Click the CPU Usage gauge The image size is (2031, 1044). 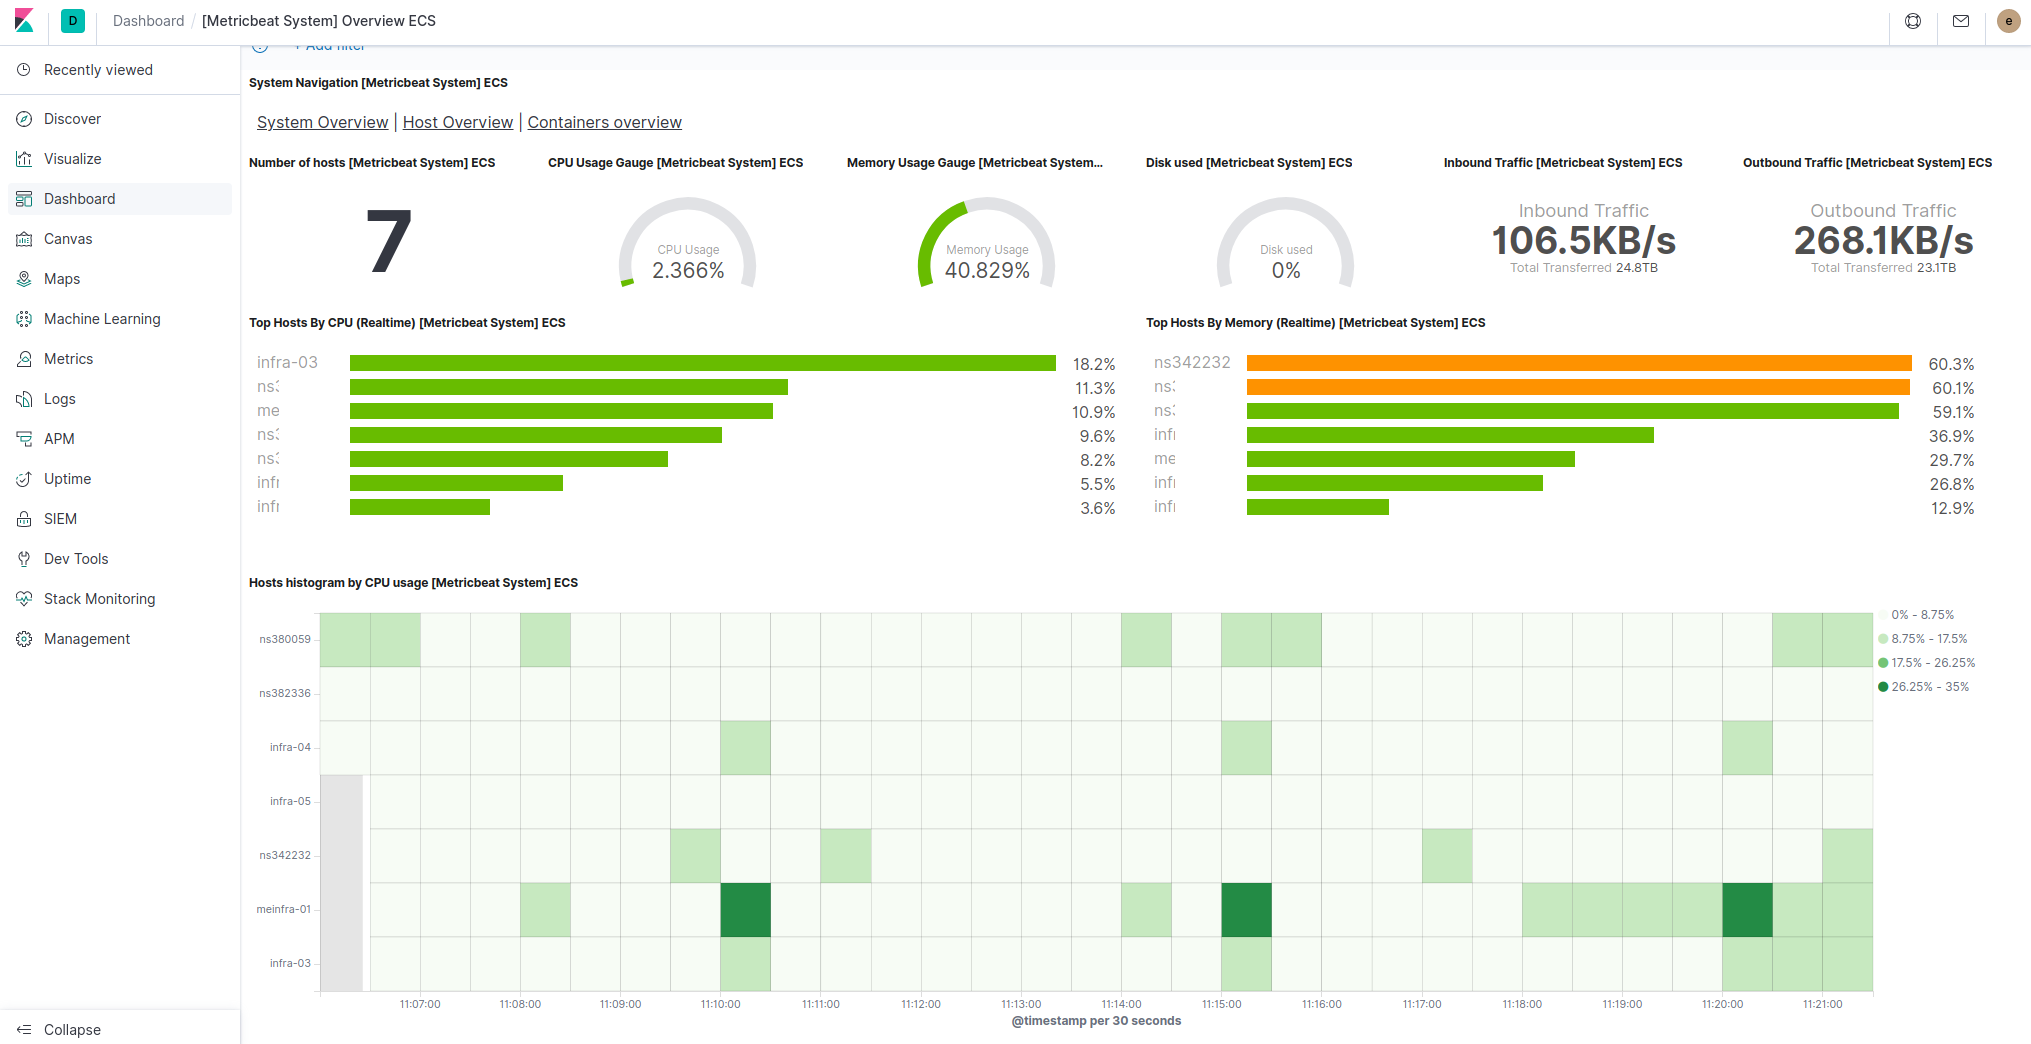coord(688,243)
